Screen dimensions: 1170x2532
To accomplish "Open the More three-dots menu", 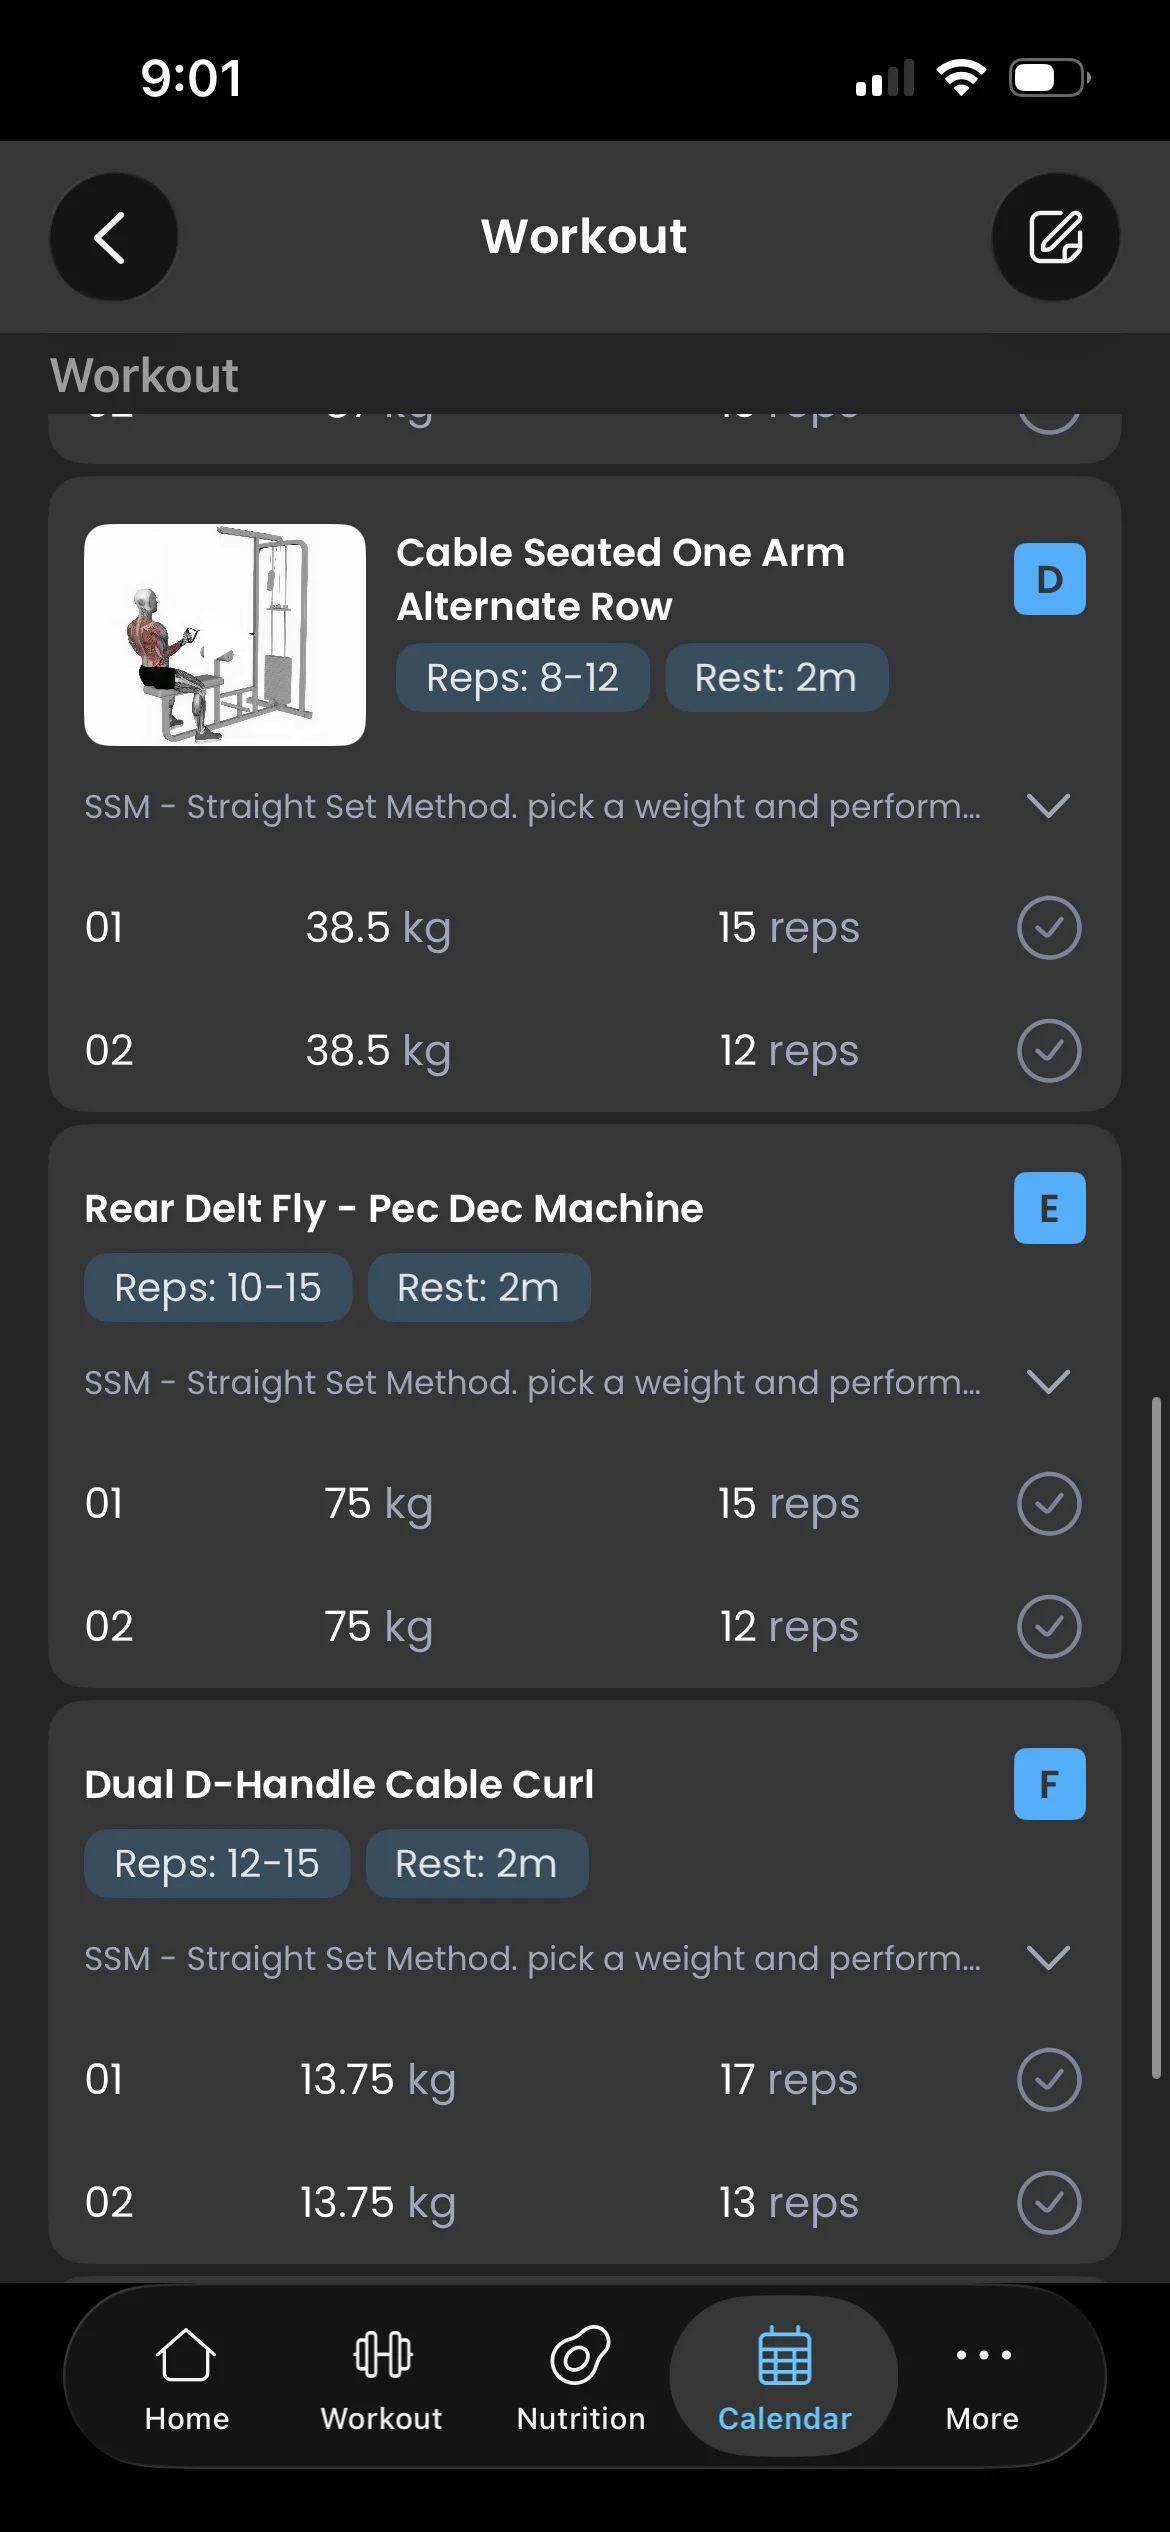I will pyautogui.click(x=983, y=2378).
